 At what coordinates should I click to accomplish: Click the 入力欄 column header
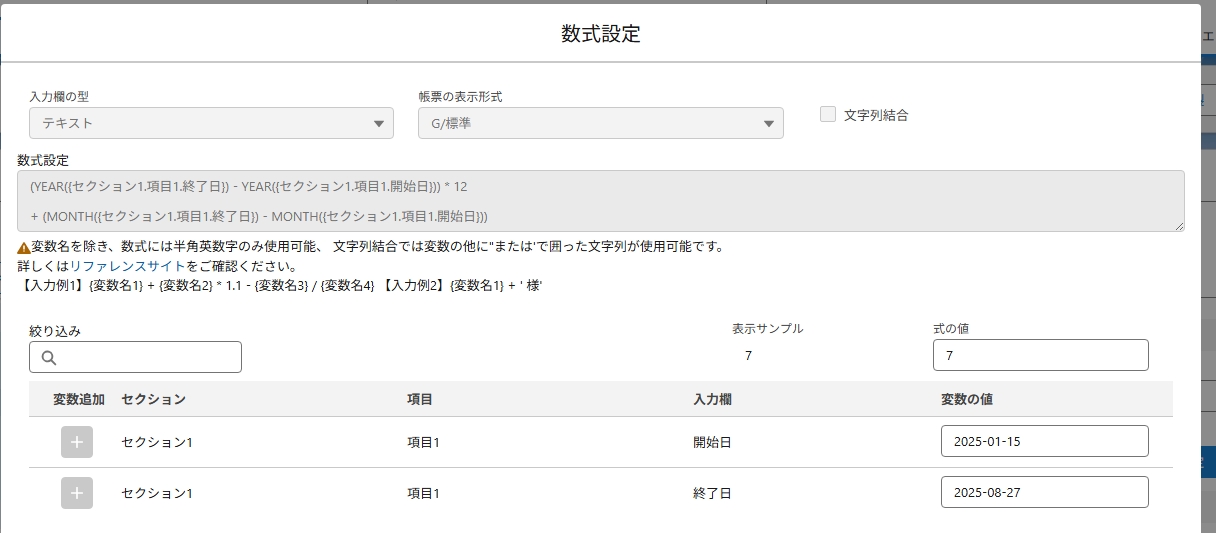712,399
